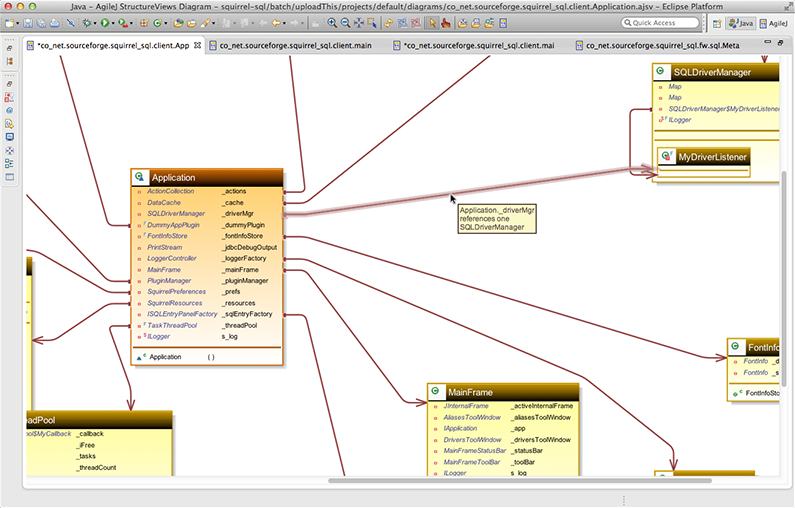Click the s_log field in Application
Screen dimensions: 795x508
(229, 336)
